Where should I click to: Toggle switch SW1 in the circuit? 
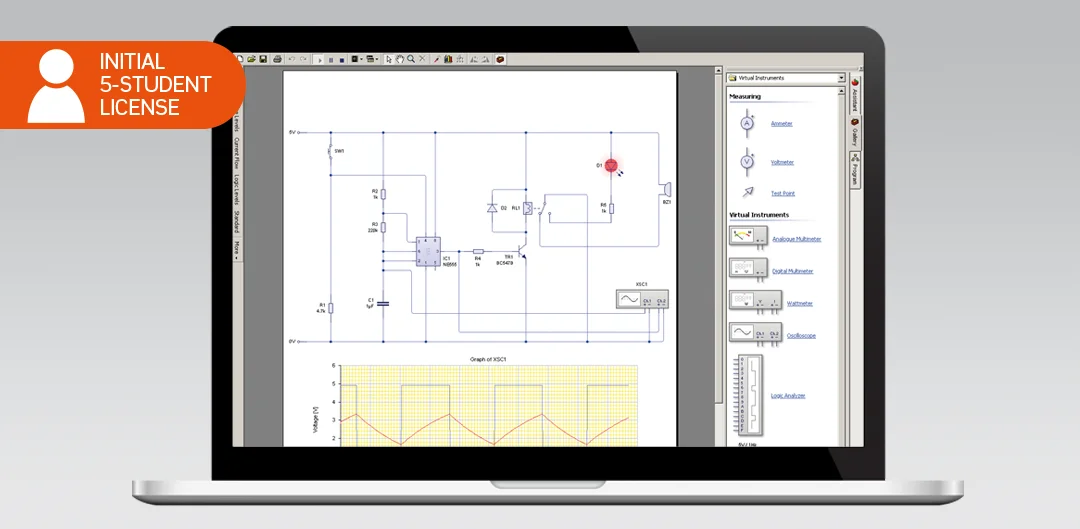329,152
